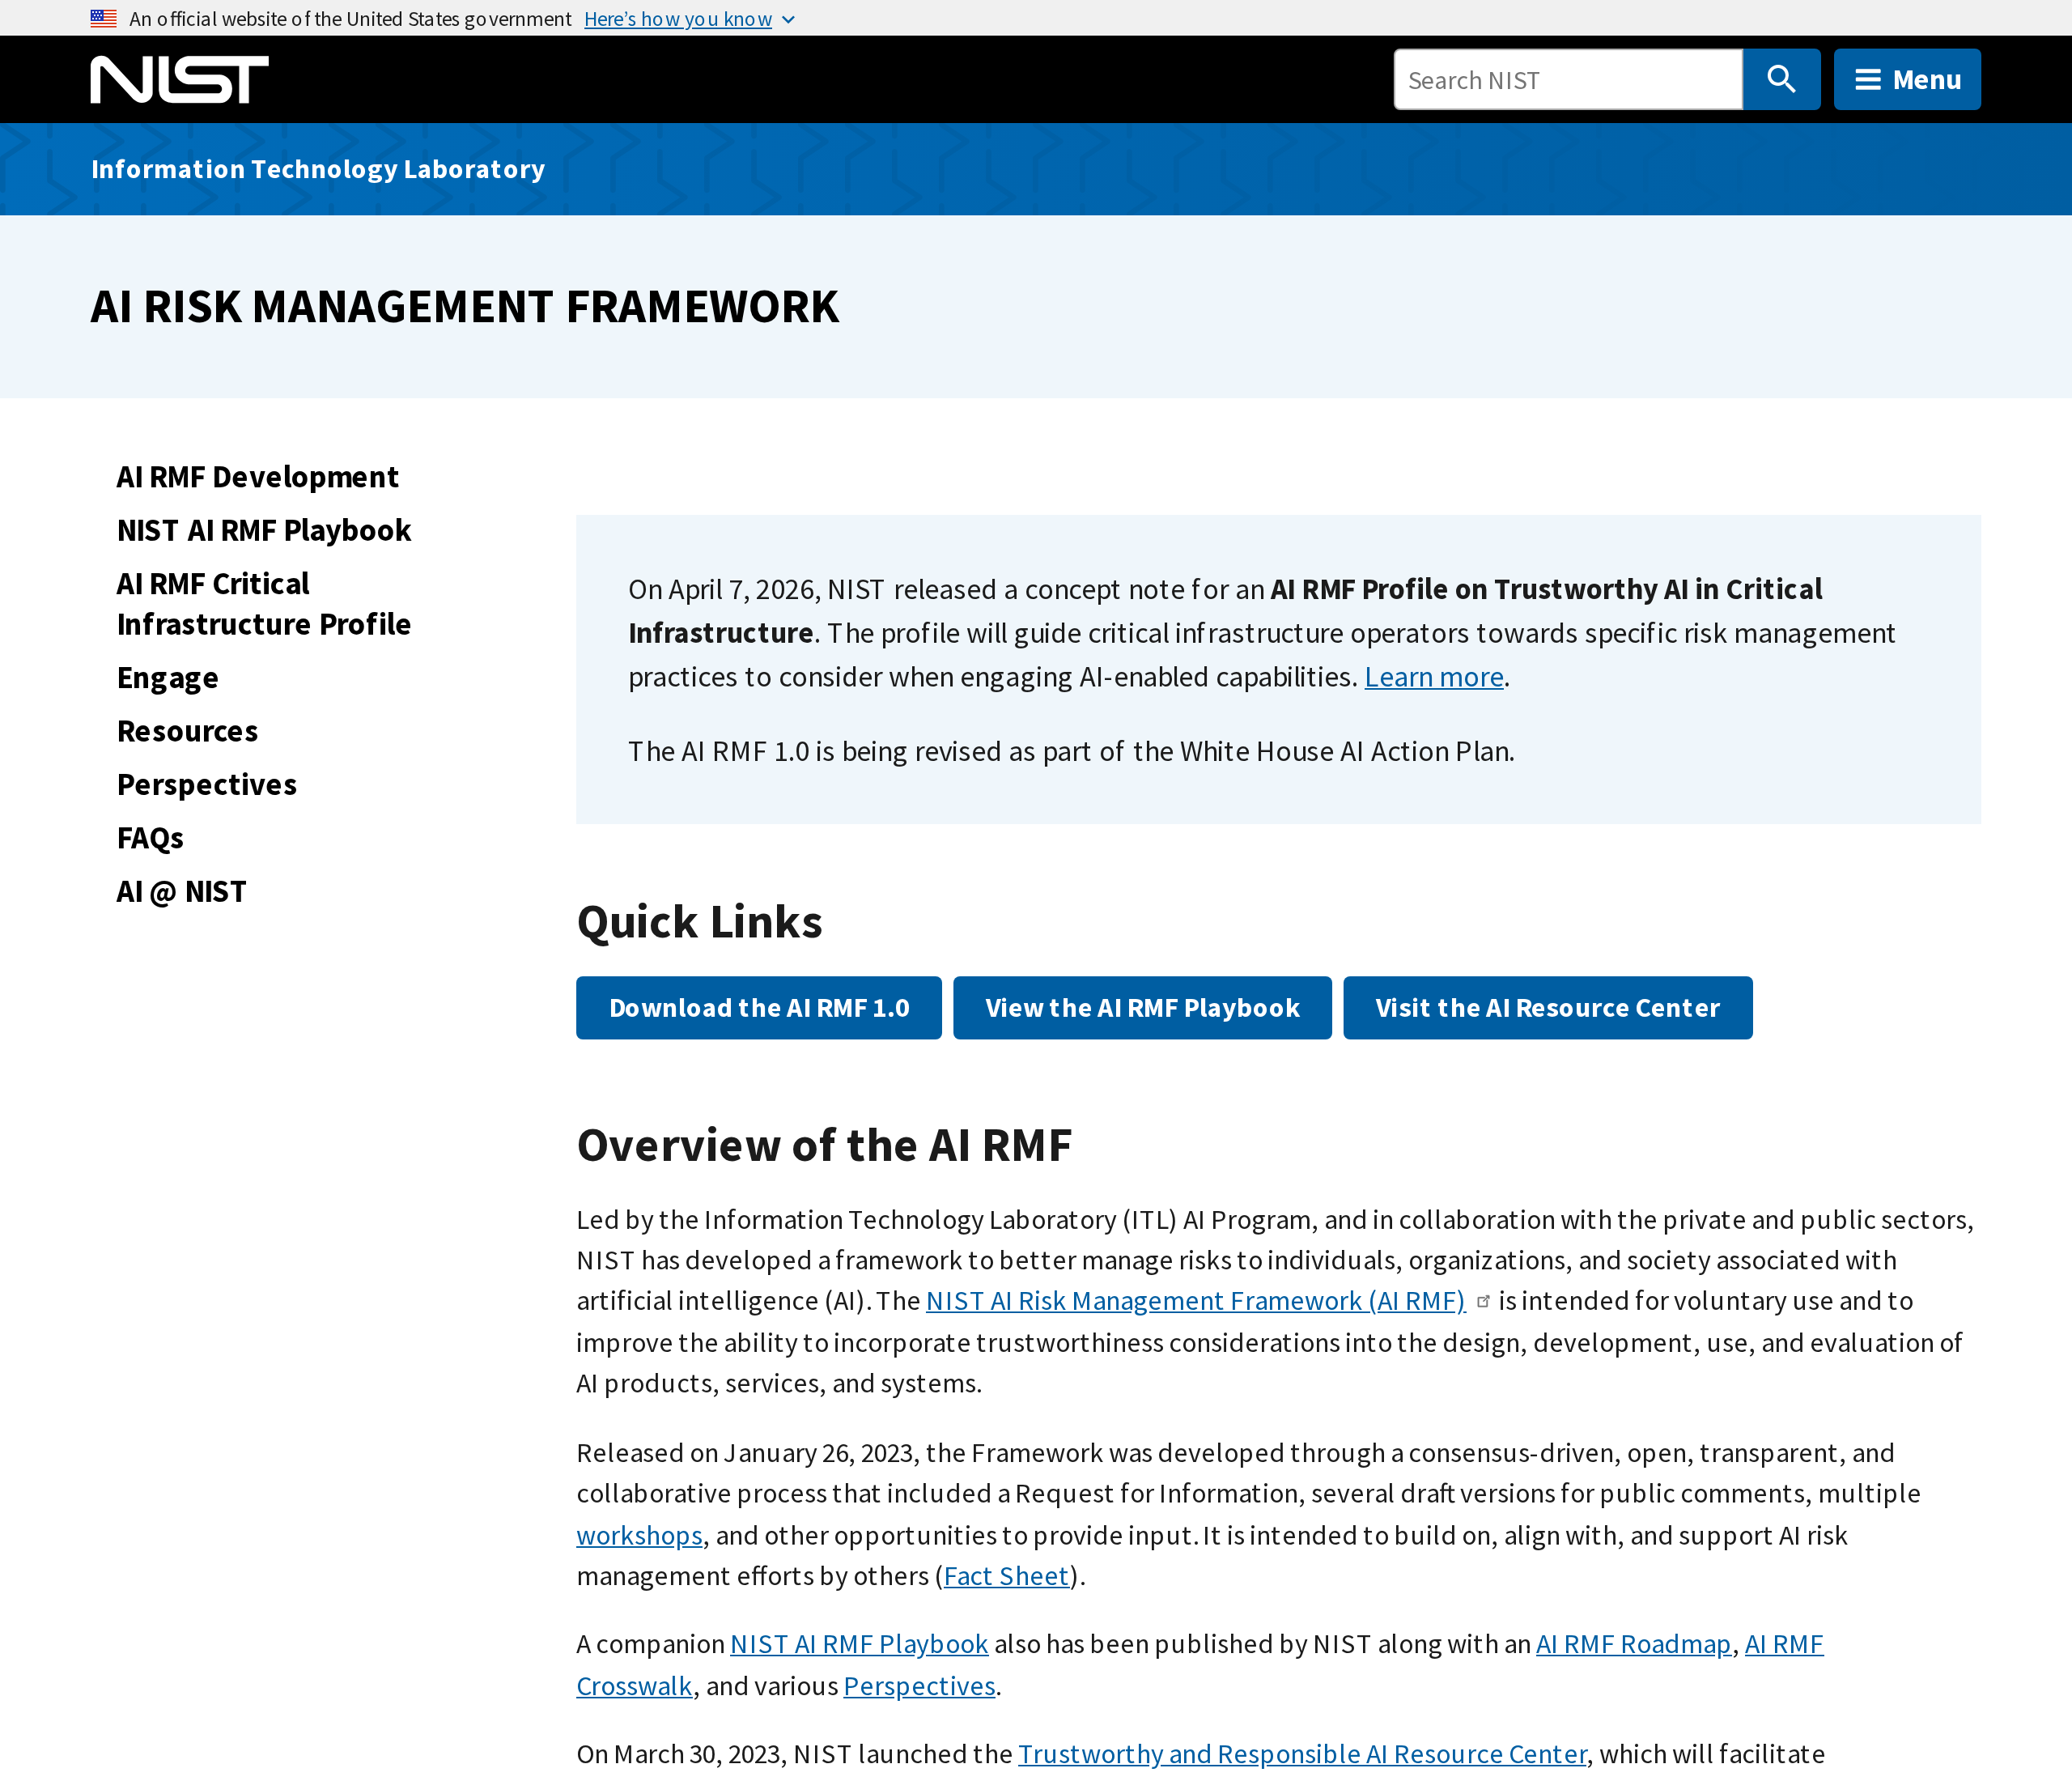Open Resources sidebar item
Image resolution: width=2072 pixels, height=1781 pixels.
188,731
